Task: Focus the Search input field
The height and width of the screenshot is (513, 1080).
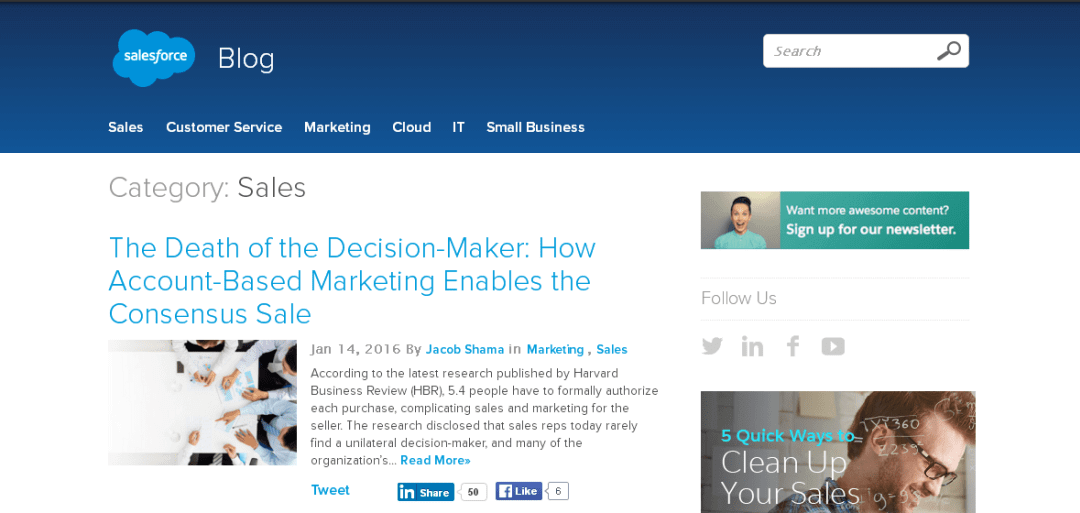Action: [x=850, y=51]
